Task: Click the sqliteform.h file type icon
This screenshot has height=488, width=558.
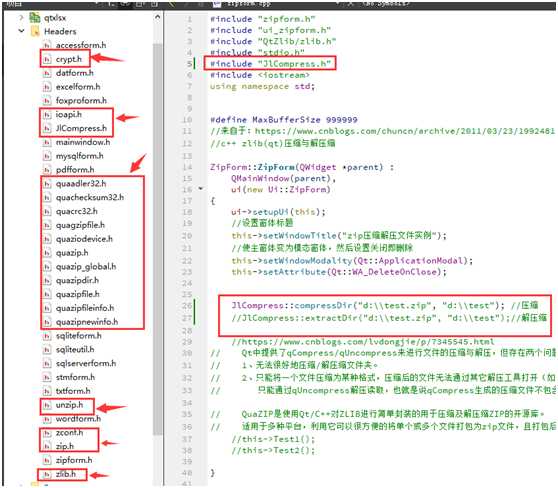Action: point(47,336)
